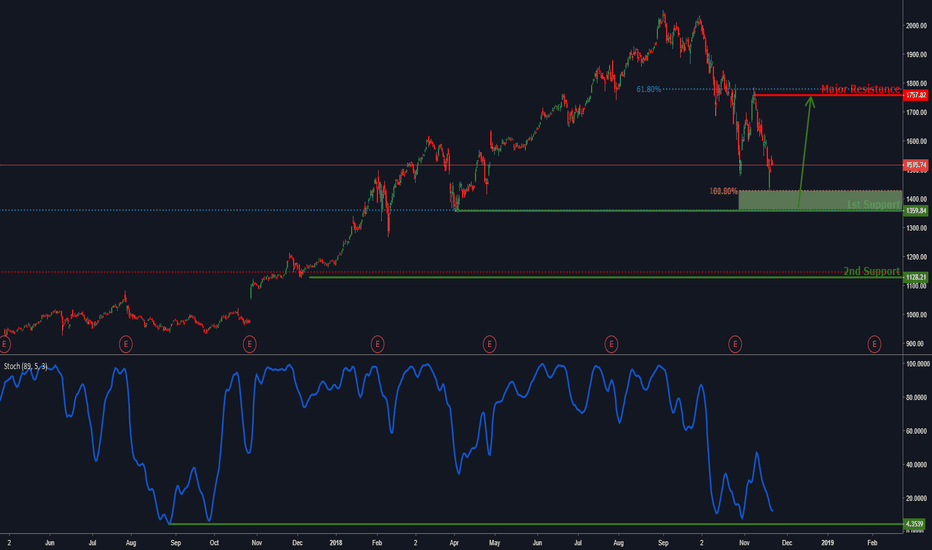Viewport: 932px width, 550px height.
Task: Click the 2000.00 price axis label
Action: (x=916, y=26)
